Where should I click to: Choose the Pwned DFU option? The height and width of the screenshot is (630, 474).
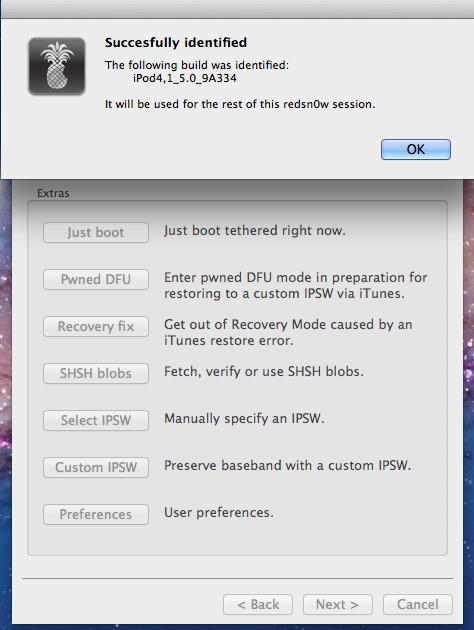click(x=96, y=279)
